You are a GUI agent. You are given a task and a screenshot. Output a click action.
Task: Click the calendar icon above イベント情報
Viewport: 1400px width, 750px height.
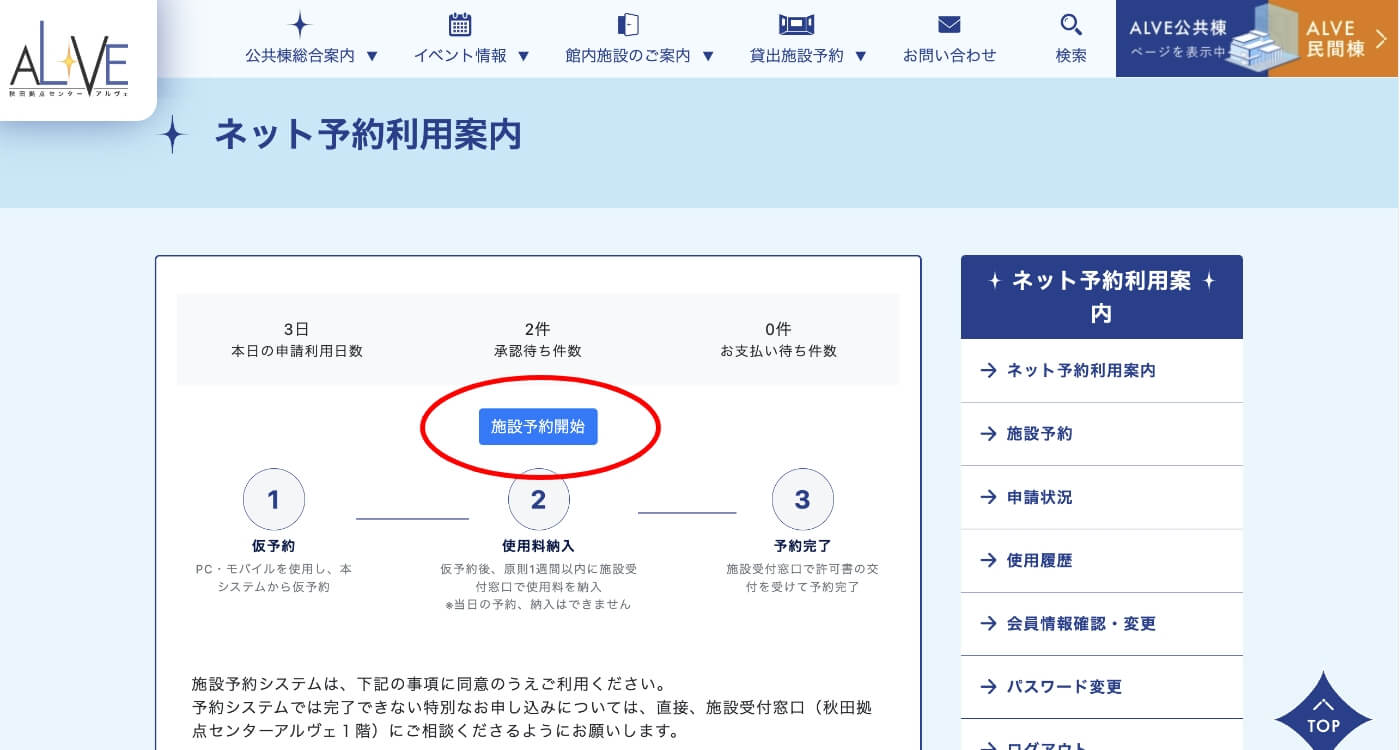460,25
